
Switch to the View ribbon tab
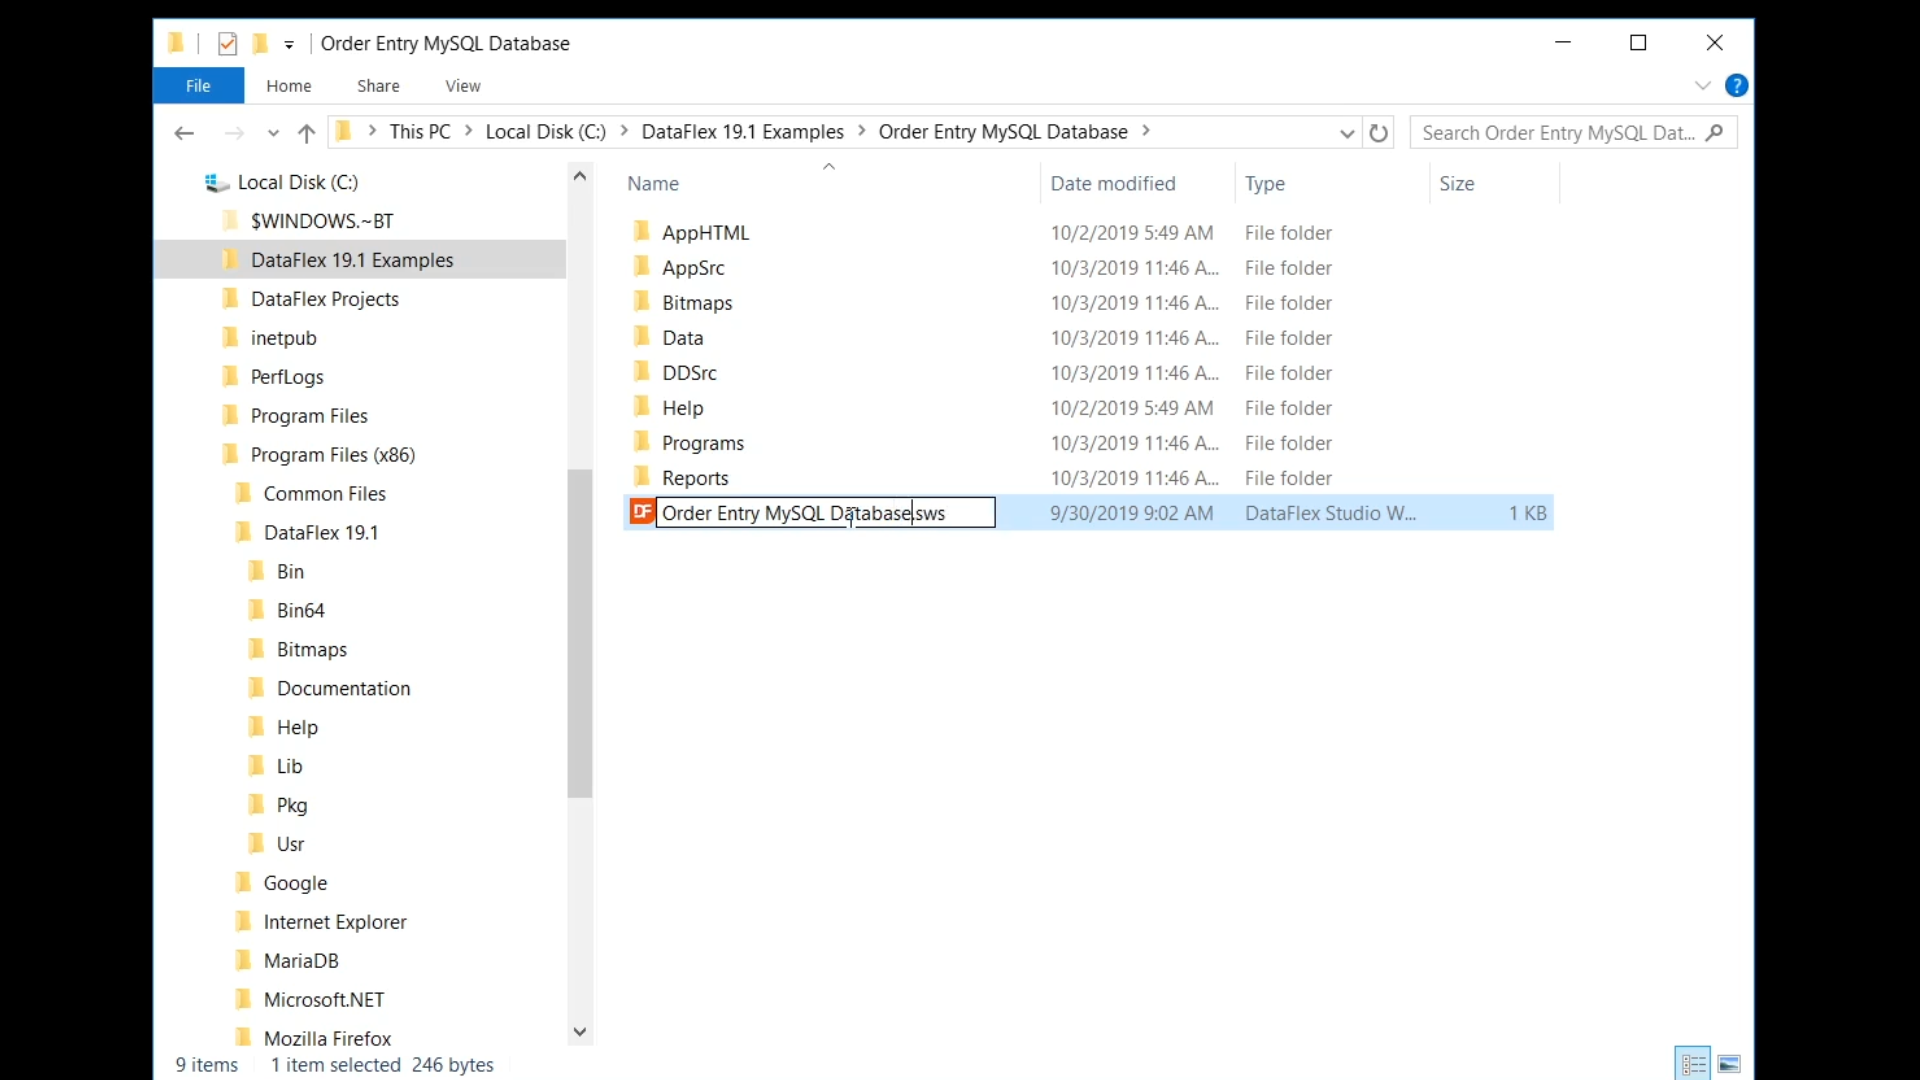click(x=462, y=86)
